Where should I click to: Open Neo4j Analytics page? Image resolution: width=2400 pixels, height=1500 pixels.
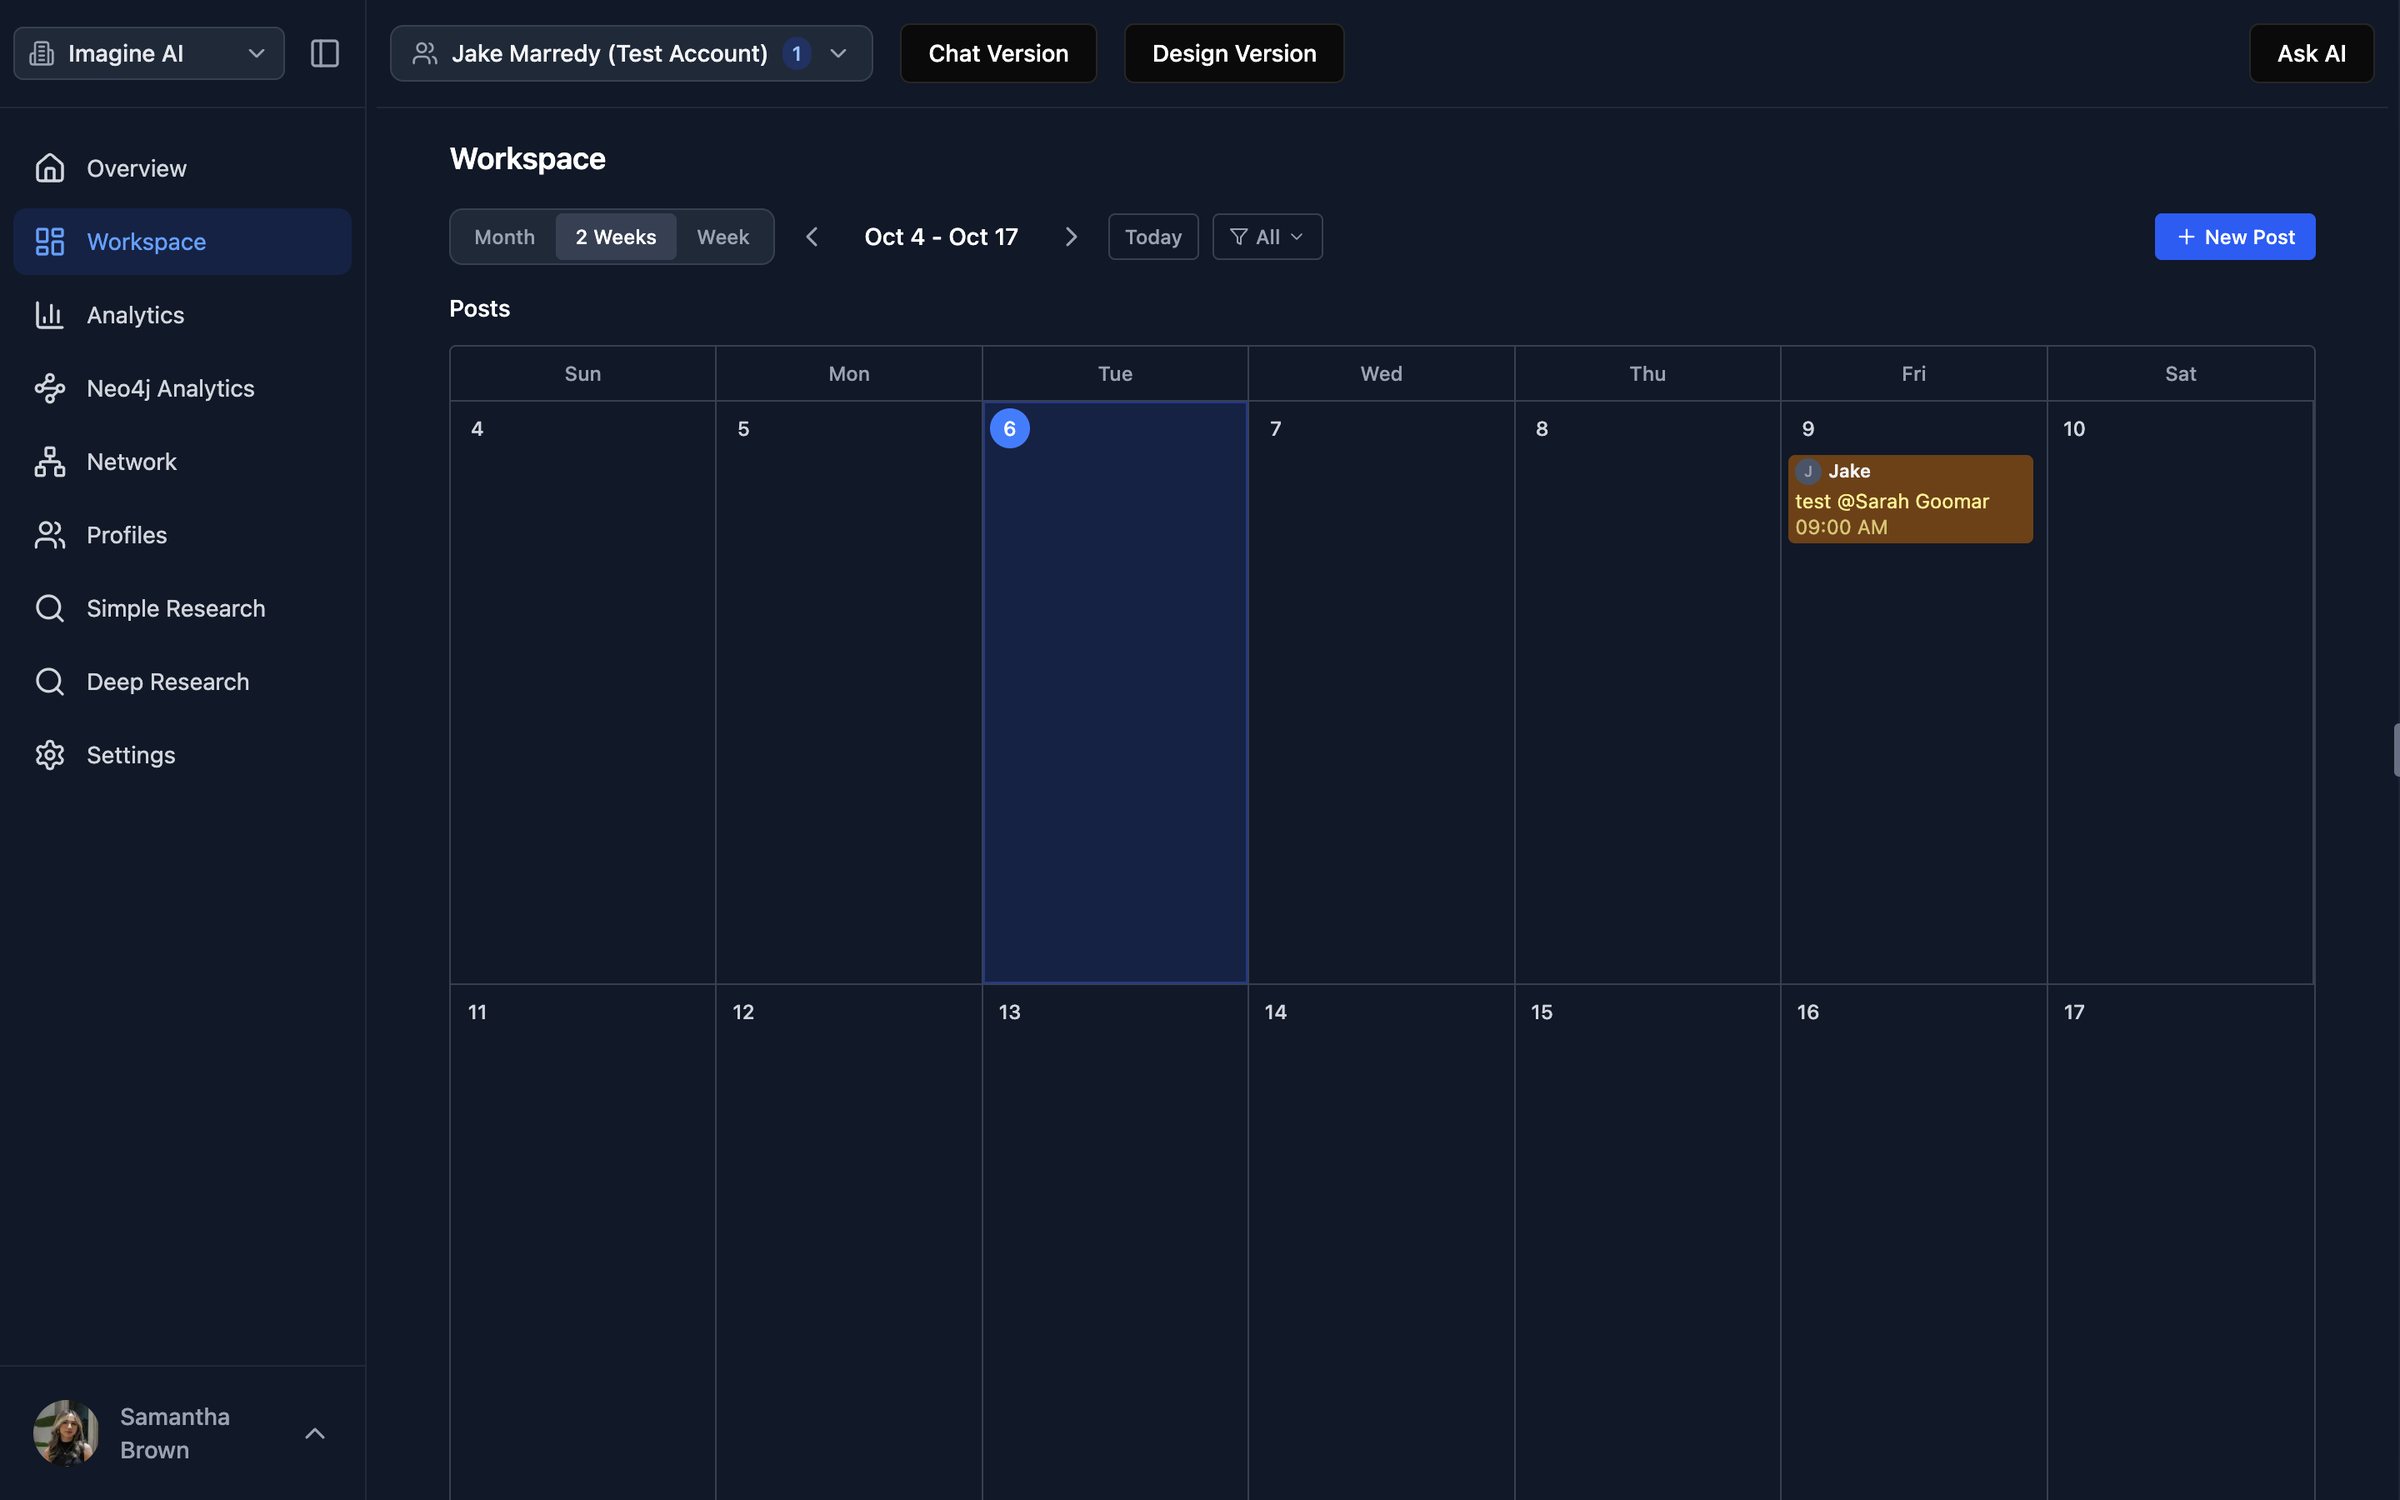(x=182, y=388)
